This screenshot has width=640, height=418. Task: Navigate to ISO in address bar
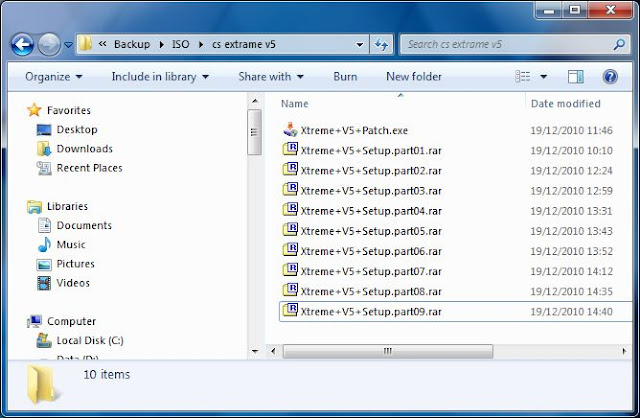coord(181,44)
